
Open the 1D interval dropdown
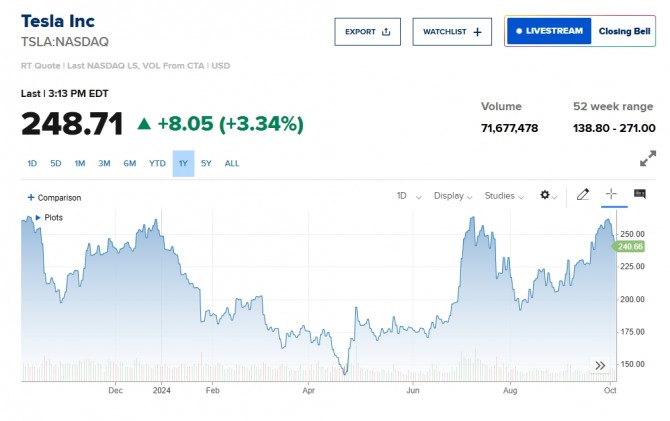click(x=408, y=196)
